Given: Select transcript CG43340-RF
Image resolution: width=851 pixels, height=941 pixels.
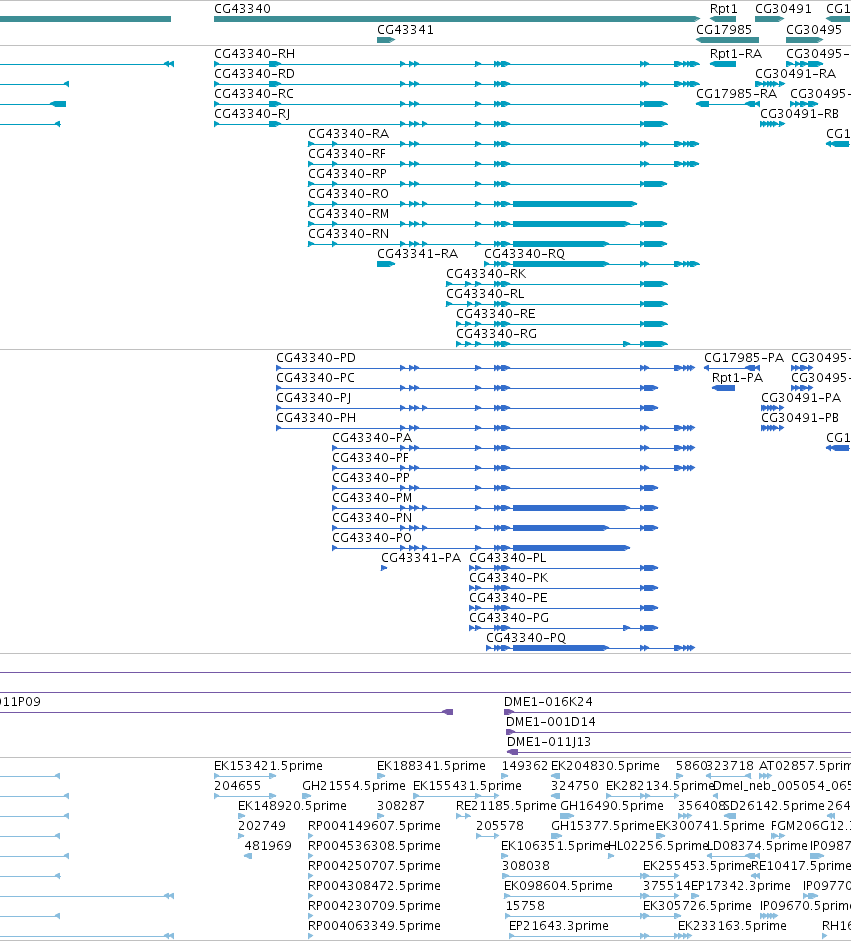Looking at the screenshot, I should coord(347,154).
